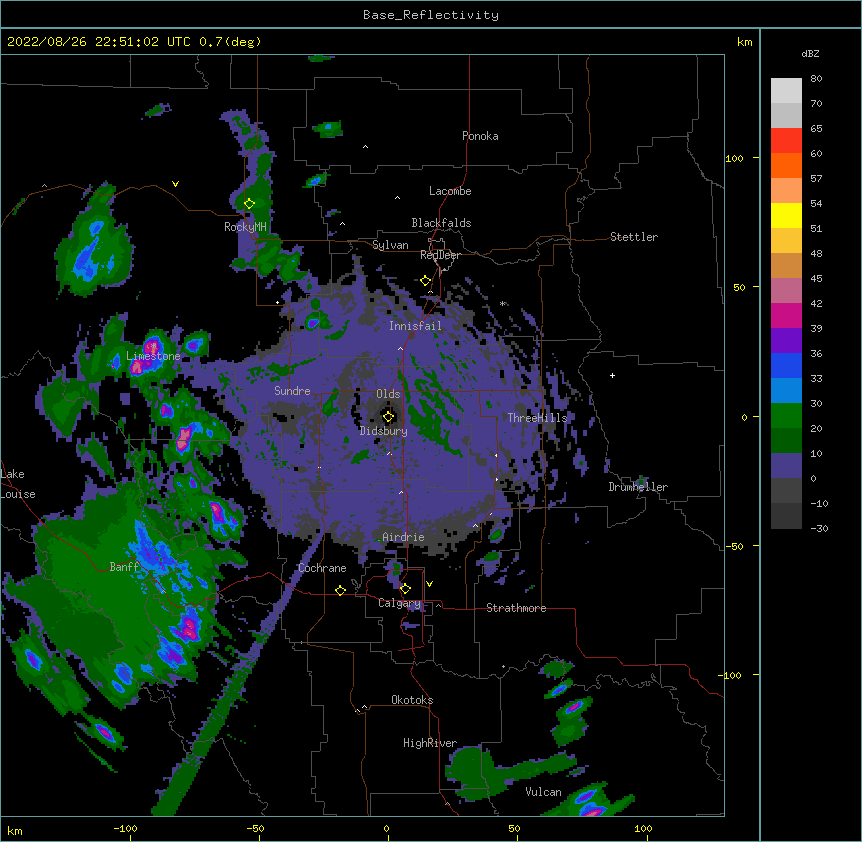Screen dimensions: 862x842
Task: Click the ThreeHills label
Action: click(537, 418)
